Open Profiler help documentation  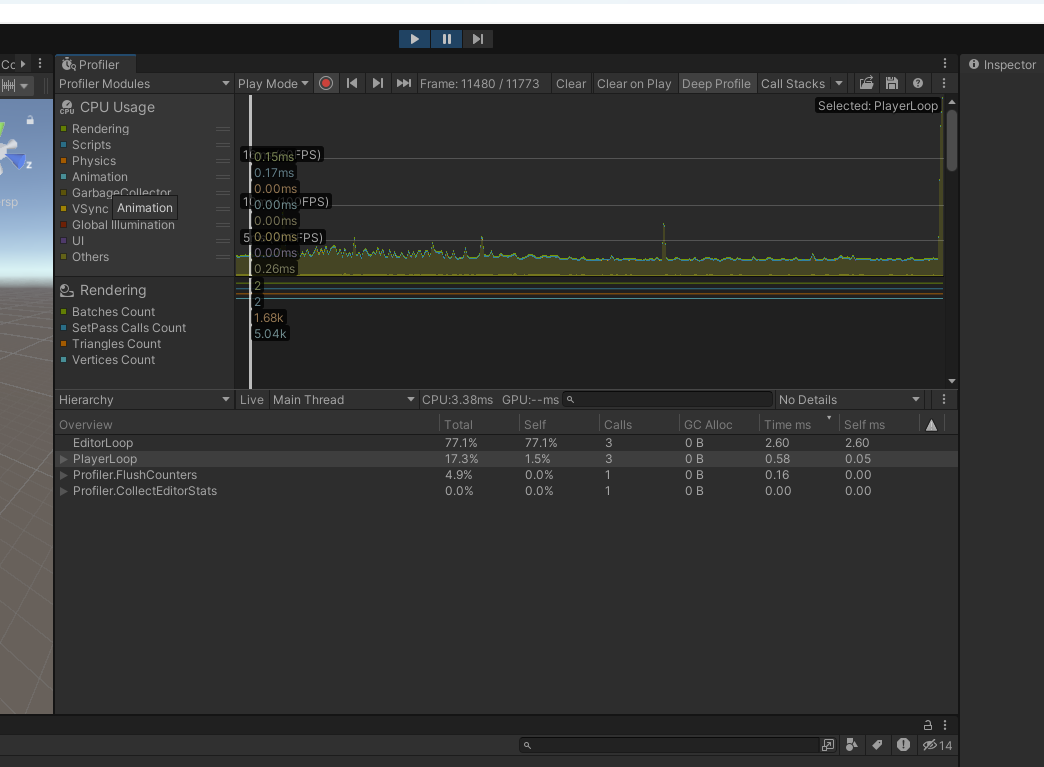(x=917, y=83)
